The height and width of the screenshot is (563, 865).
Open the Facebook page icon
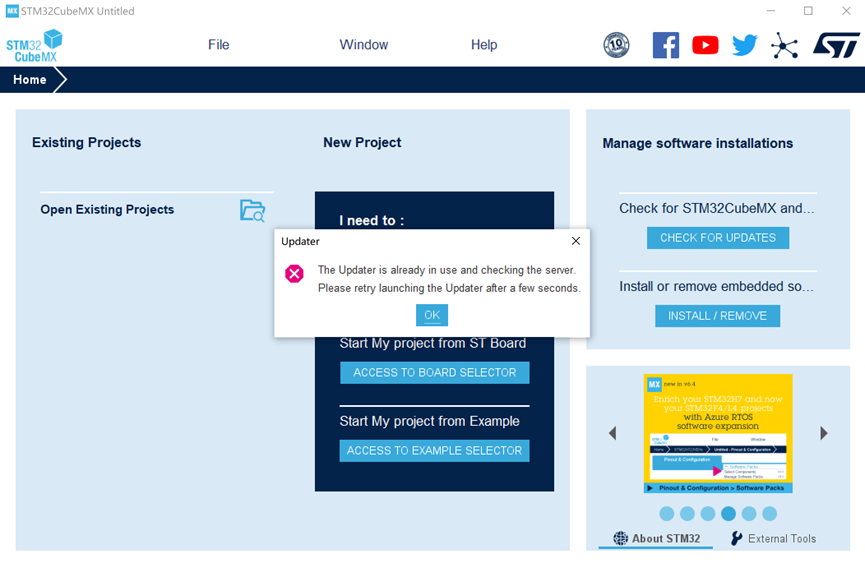pos(666,45)
